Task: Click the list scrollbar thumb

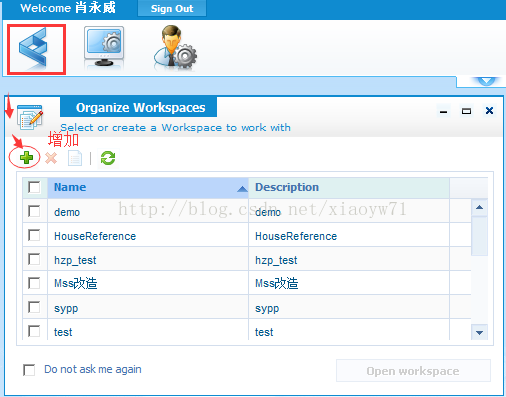Action: [479, 236]
